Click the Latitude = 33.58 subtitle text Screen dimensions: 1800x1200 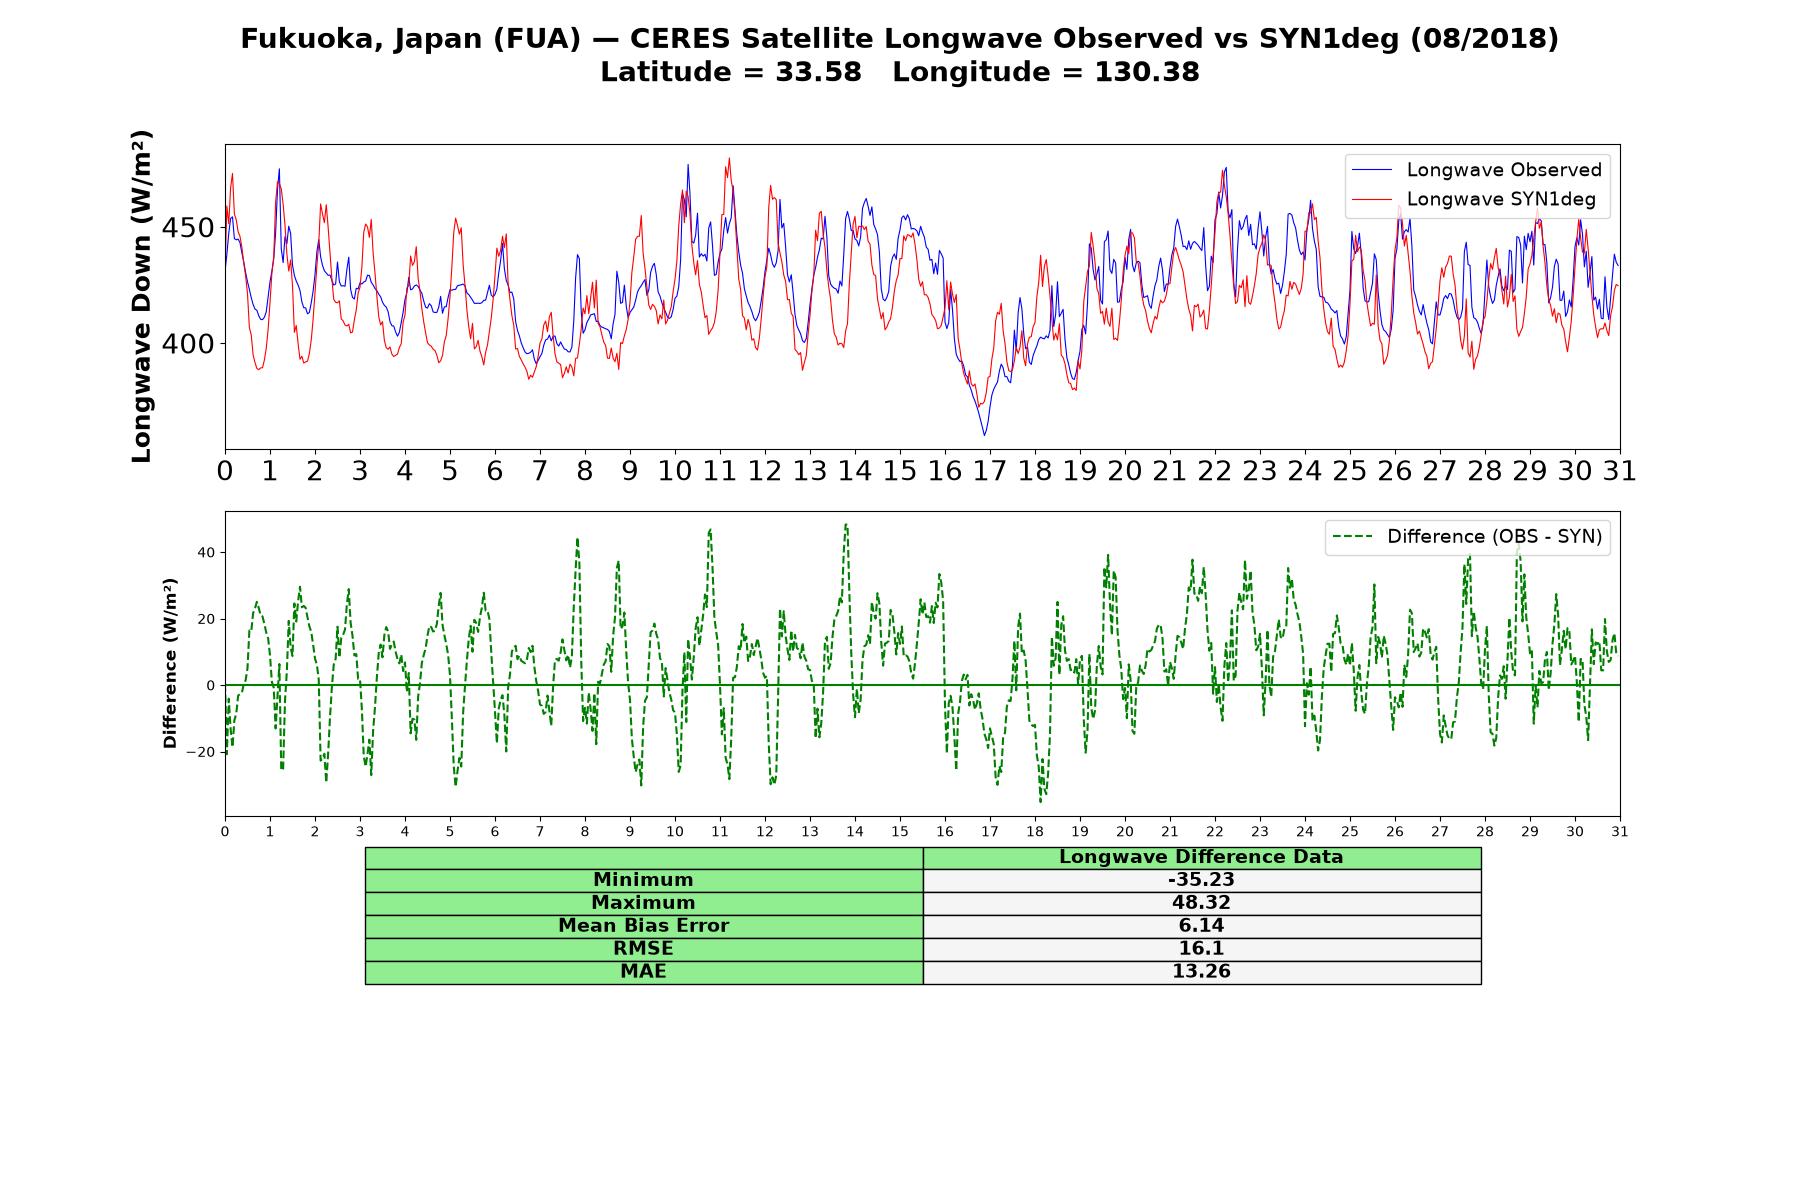point(730,72)
